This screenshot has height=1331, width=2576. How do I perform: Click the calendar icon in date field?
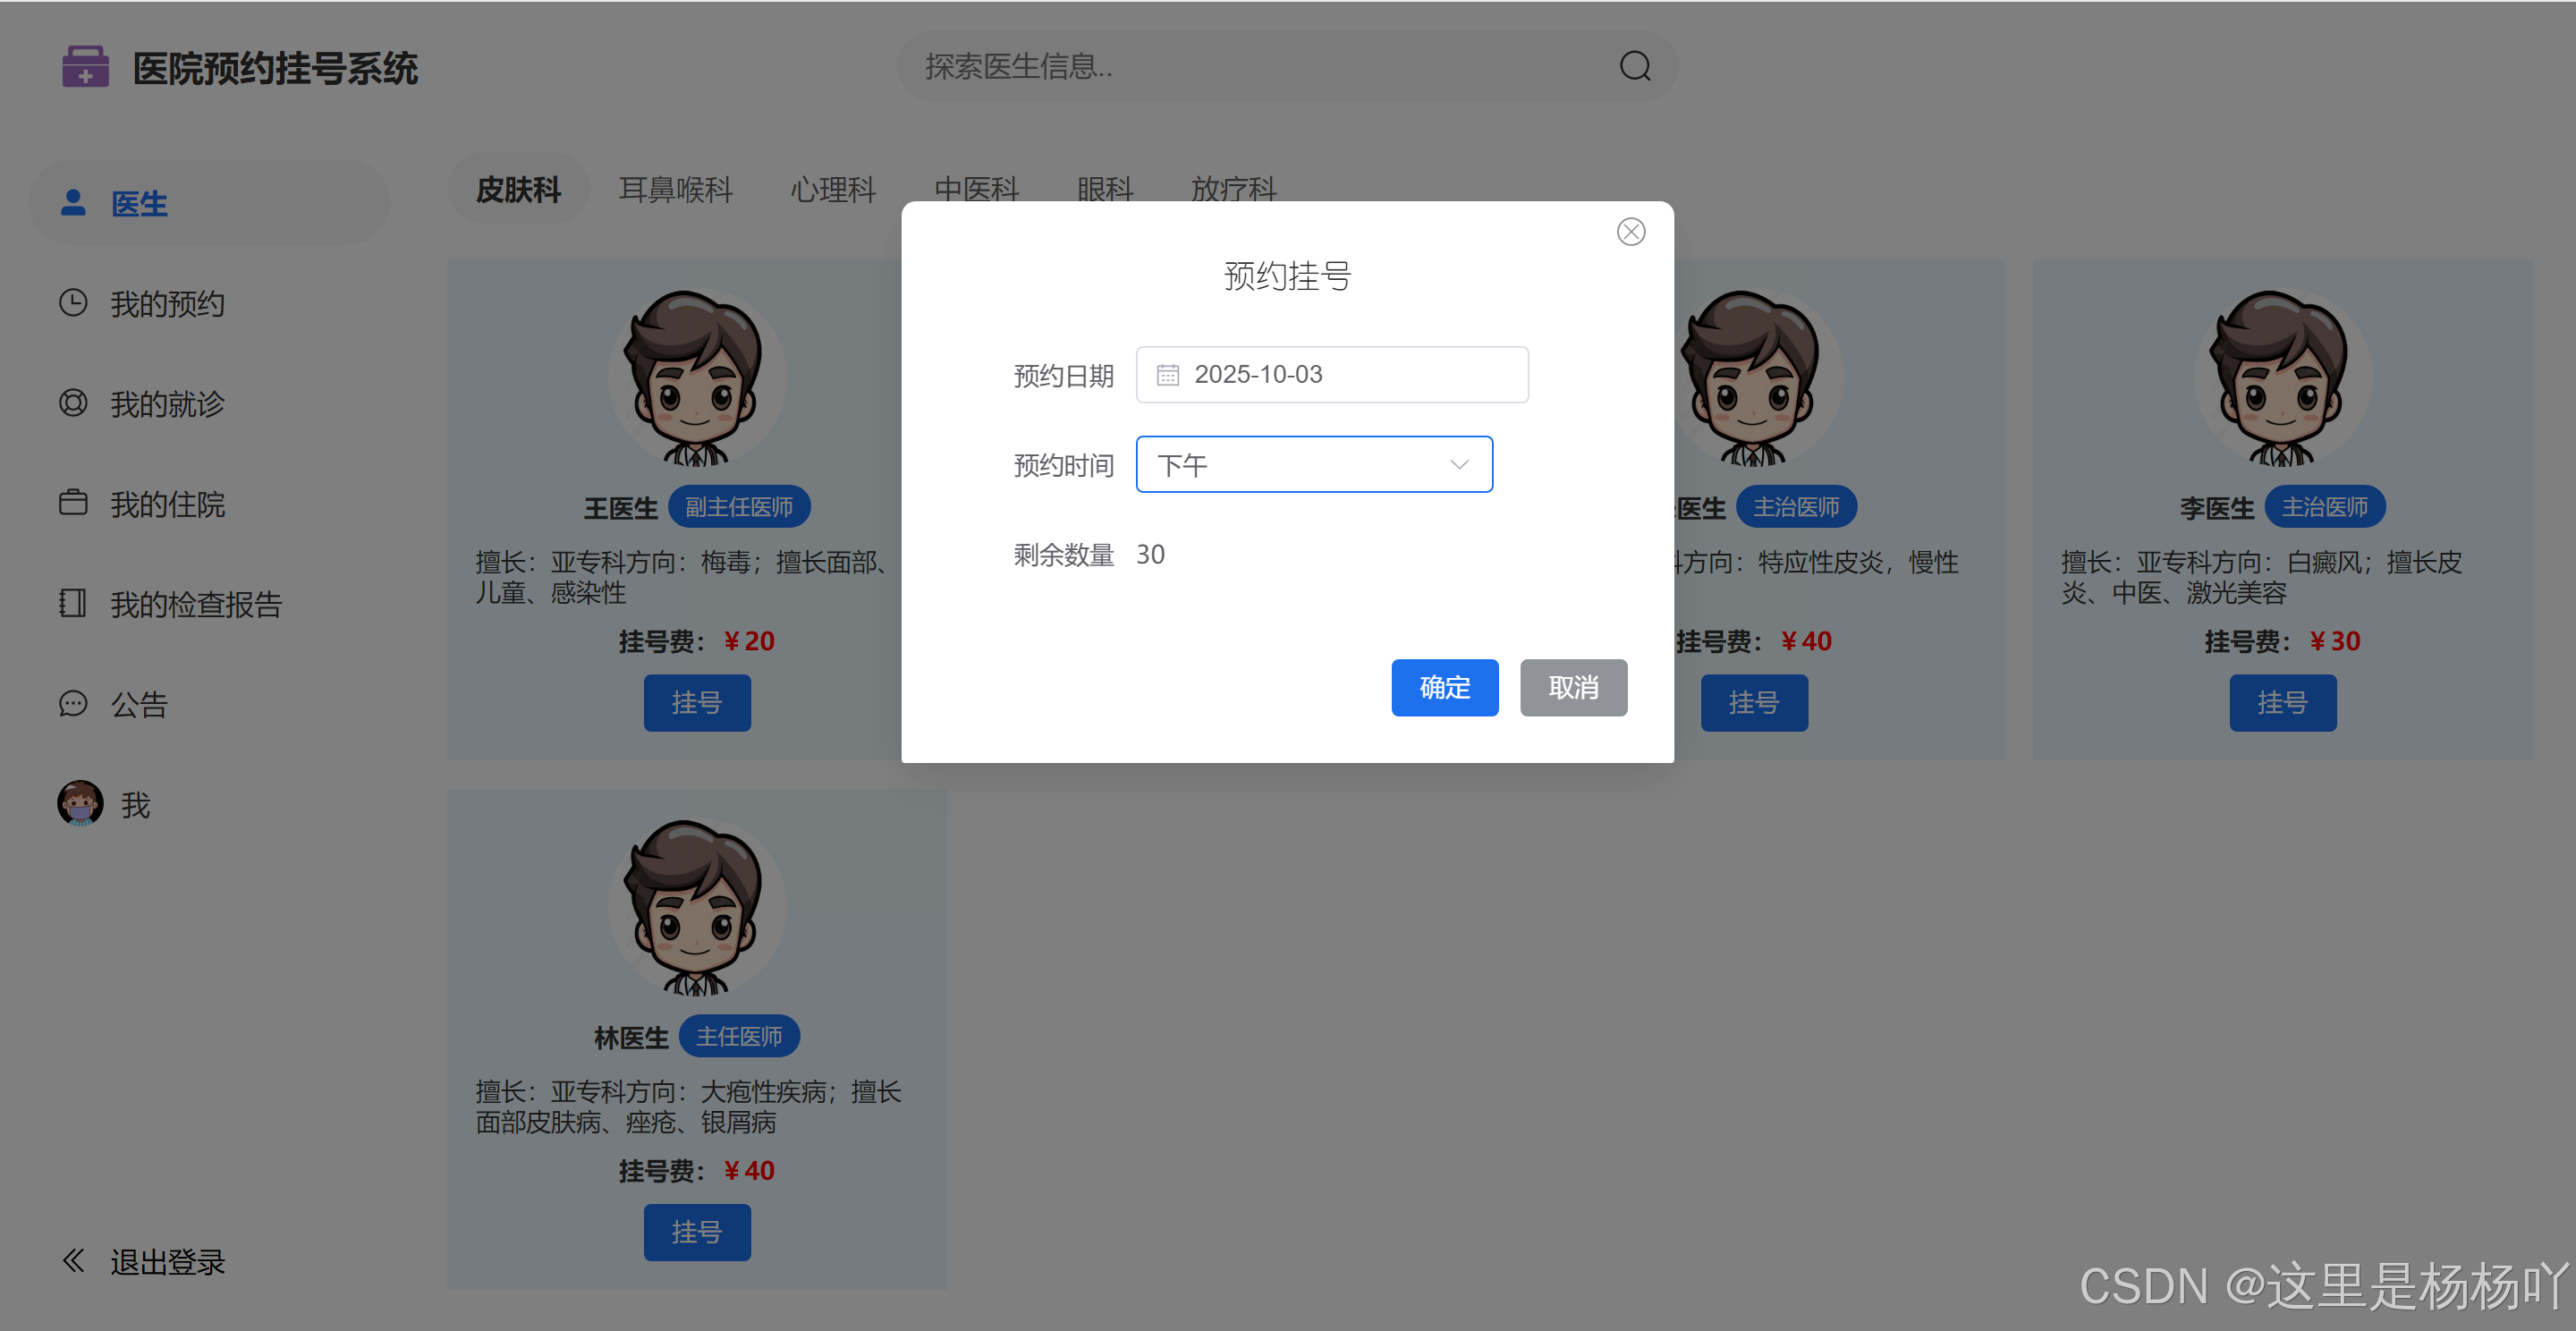pyautogui.click(x=1167, y=375)
